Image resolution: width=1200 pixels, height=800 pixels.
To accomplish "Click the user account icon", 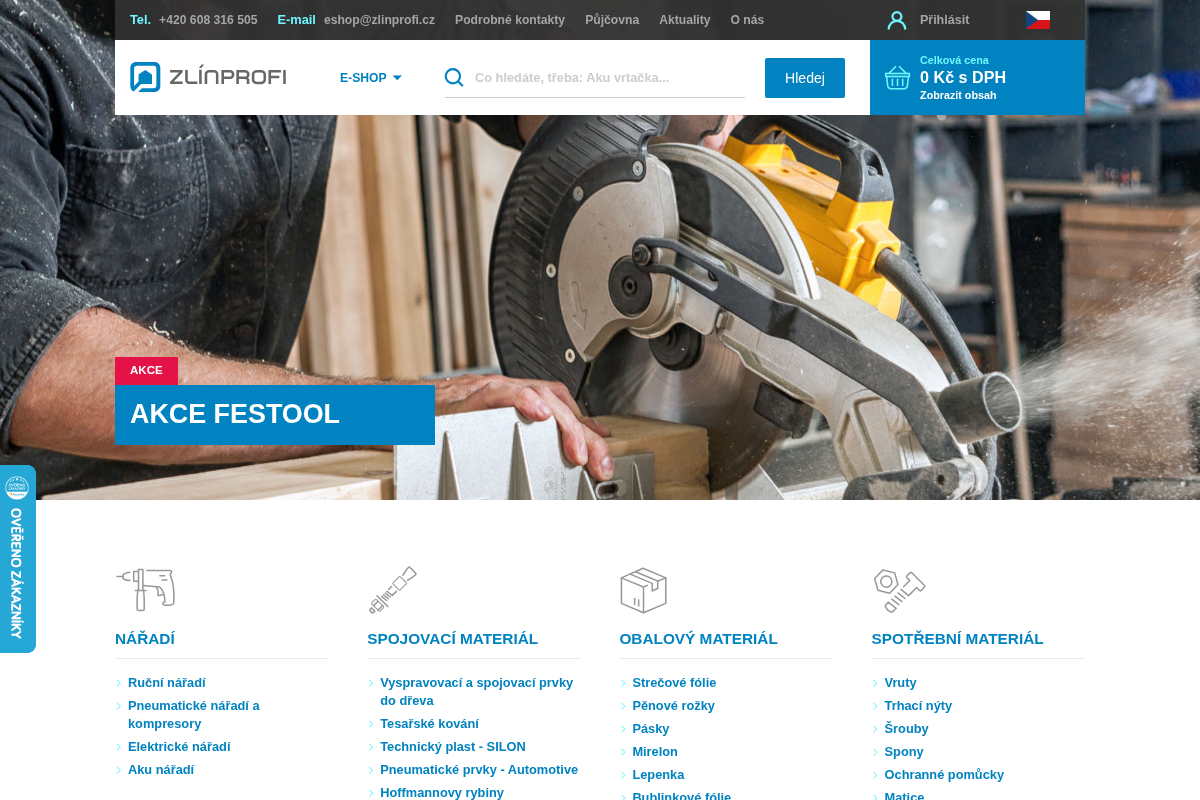I will click(x=897, y=20).
